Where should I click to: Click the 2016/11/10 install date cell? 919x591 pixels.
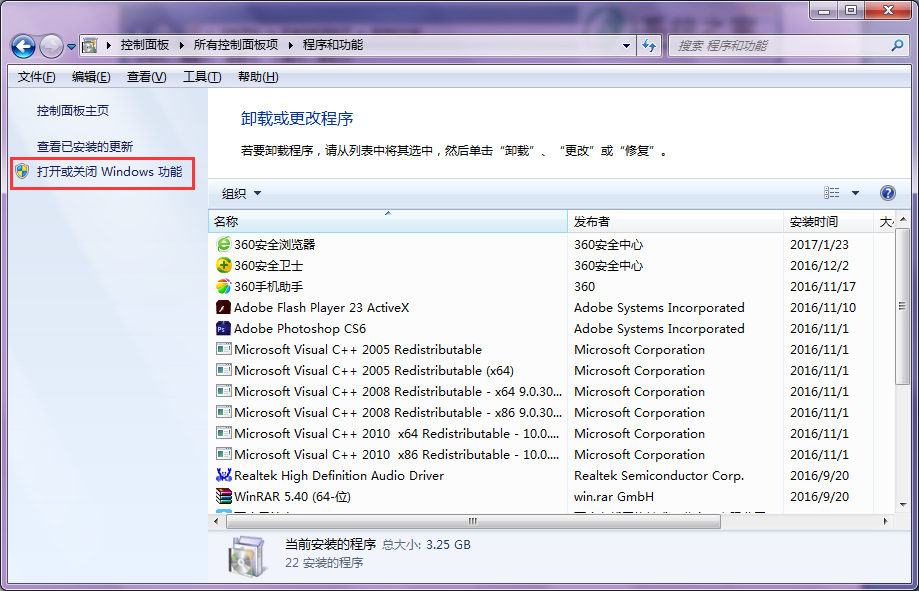823,308
